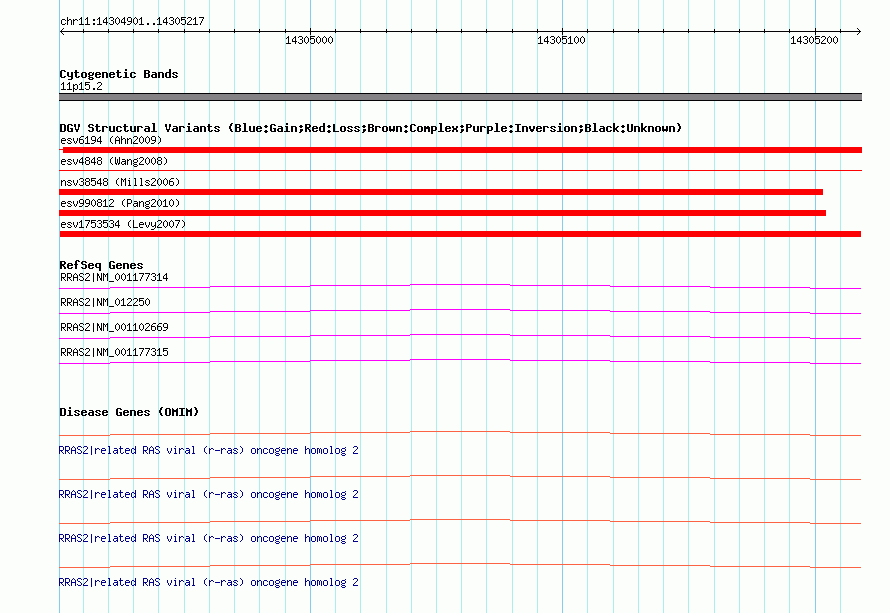Select the DGV Structural Variants track title
The height and width of the screenshot is (613, 890).
(x=371, y=128)
